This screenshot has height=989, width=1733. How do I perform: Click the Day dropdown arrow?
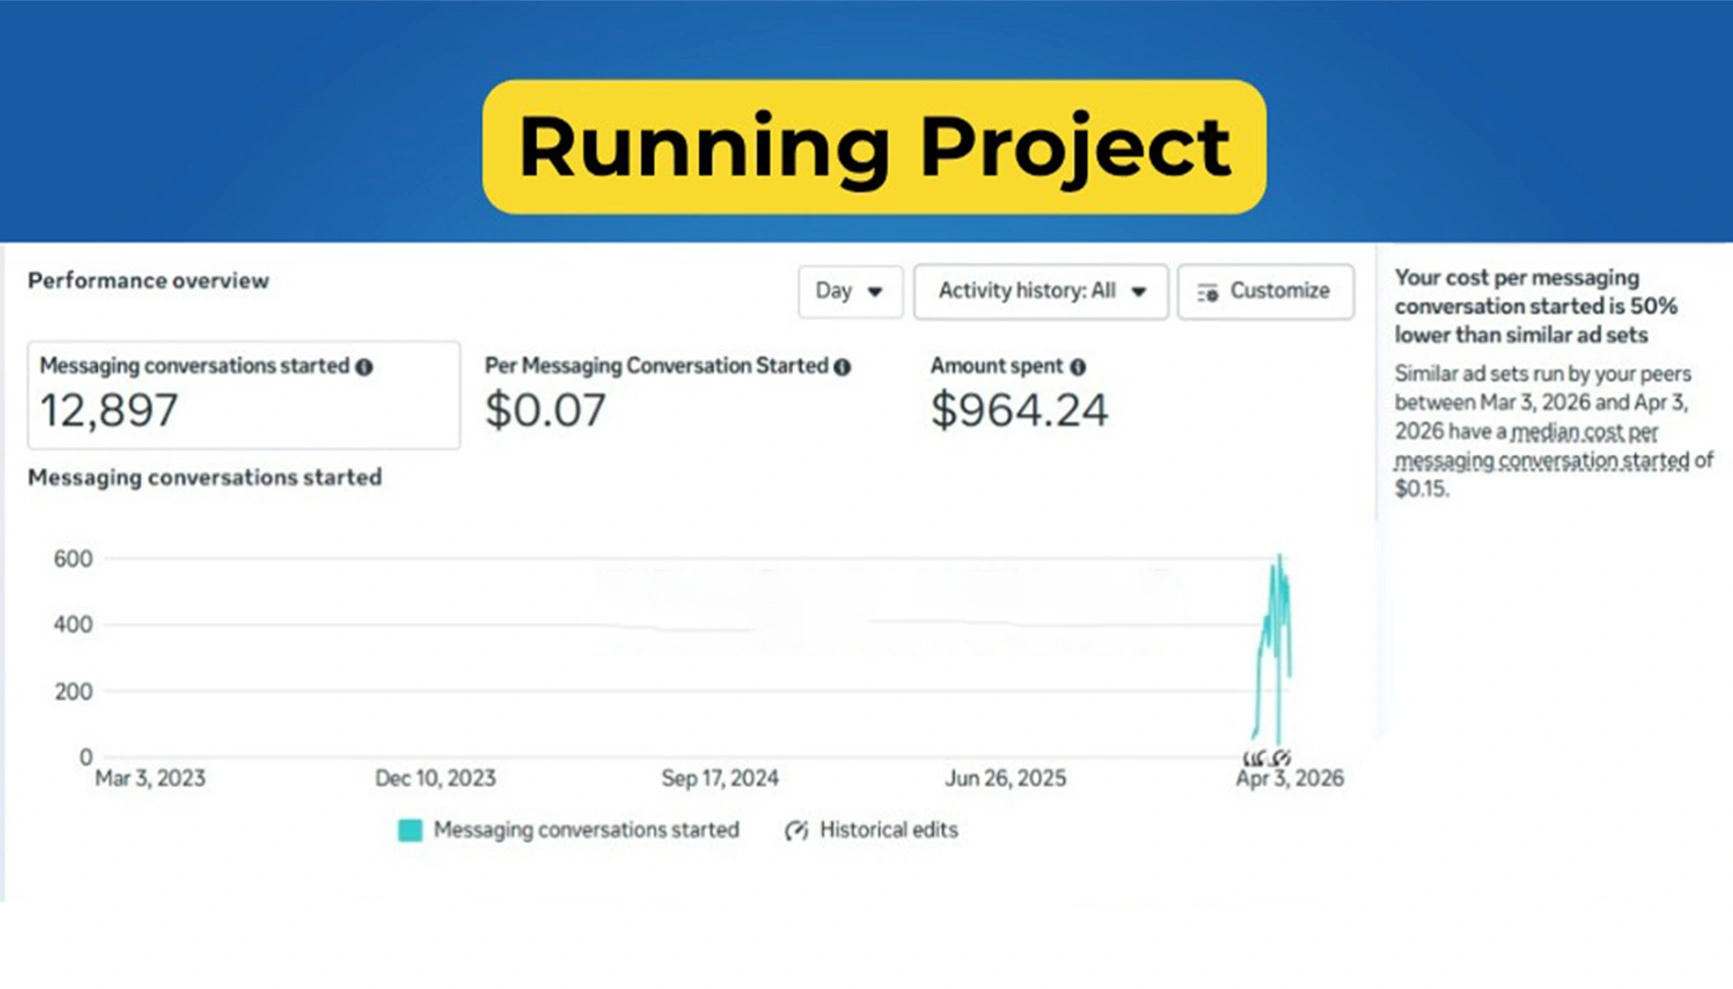[x=875, y=292]
